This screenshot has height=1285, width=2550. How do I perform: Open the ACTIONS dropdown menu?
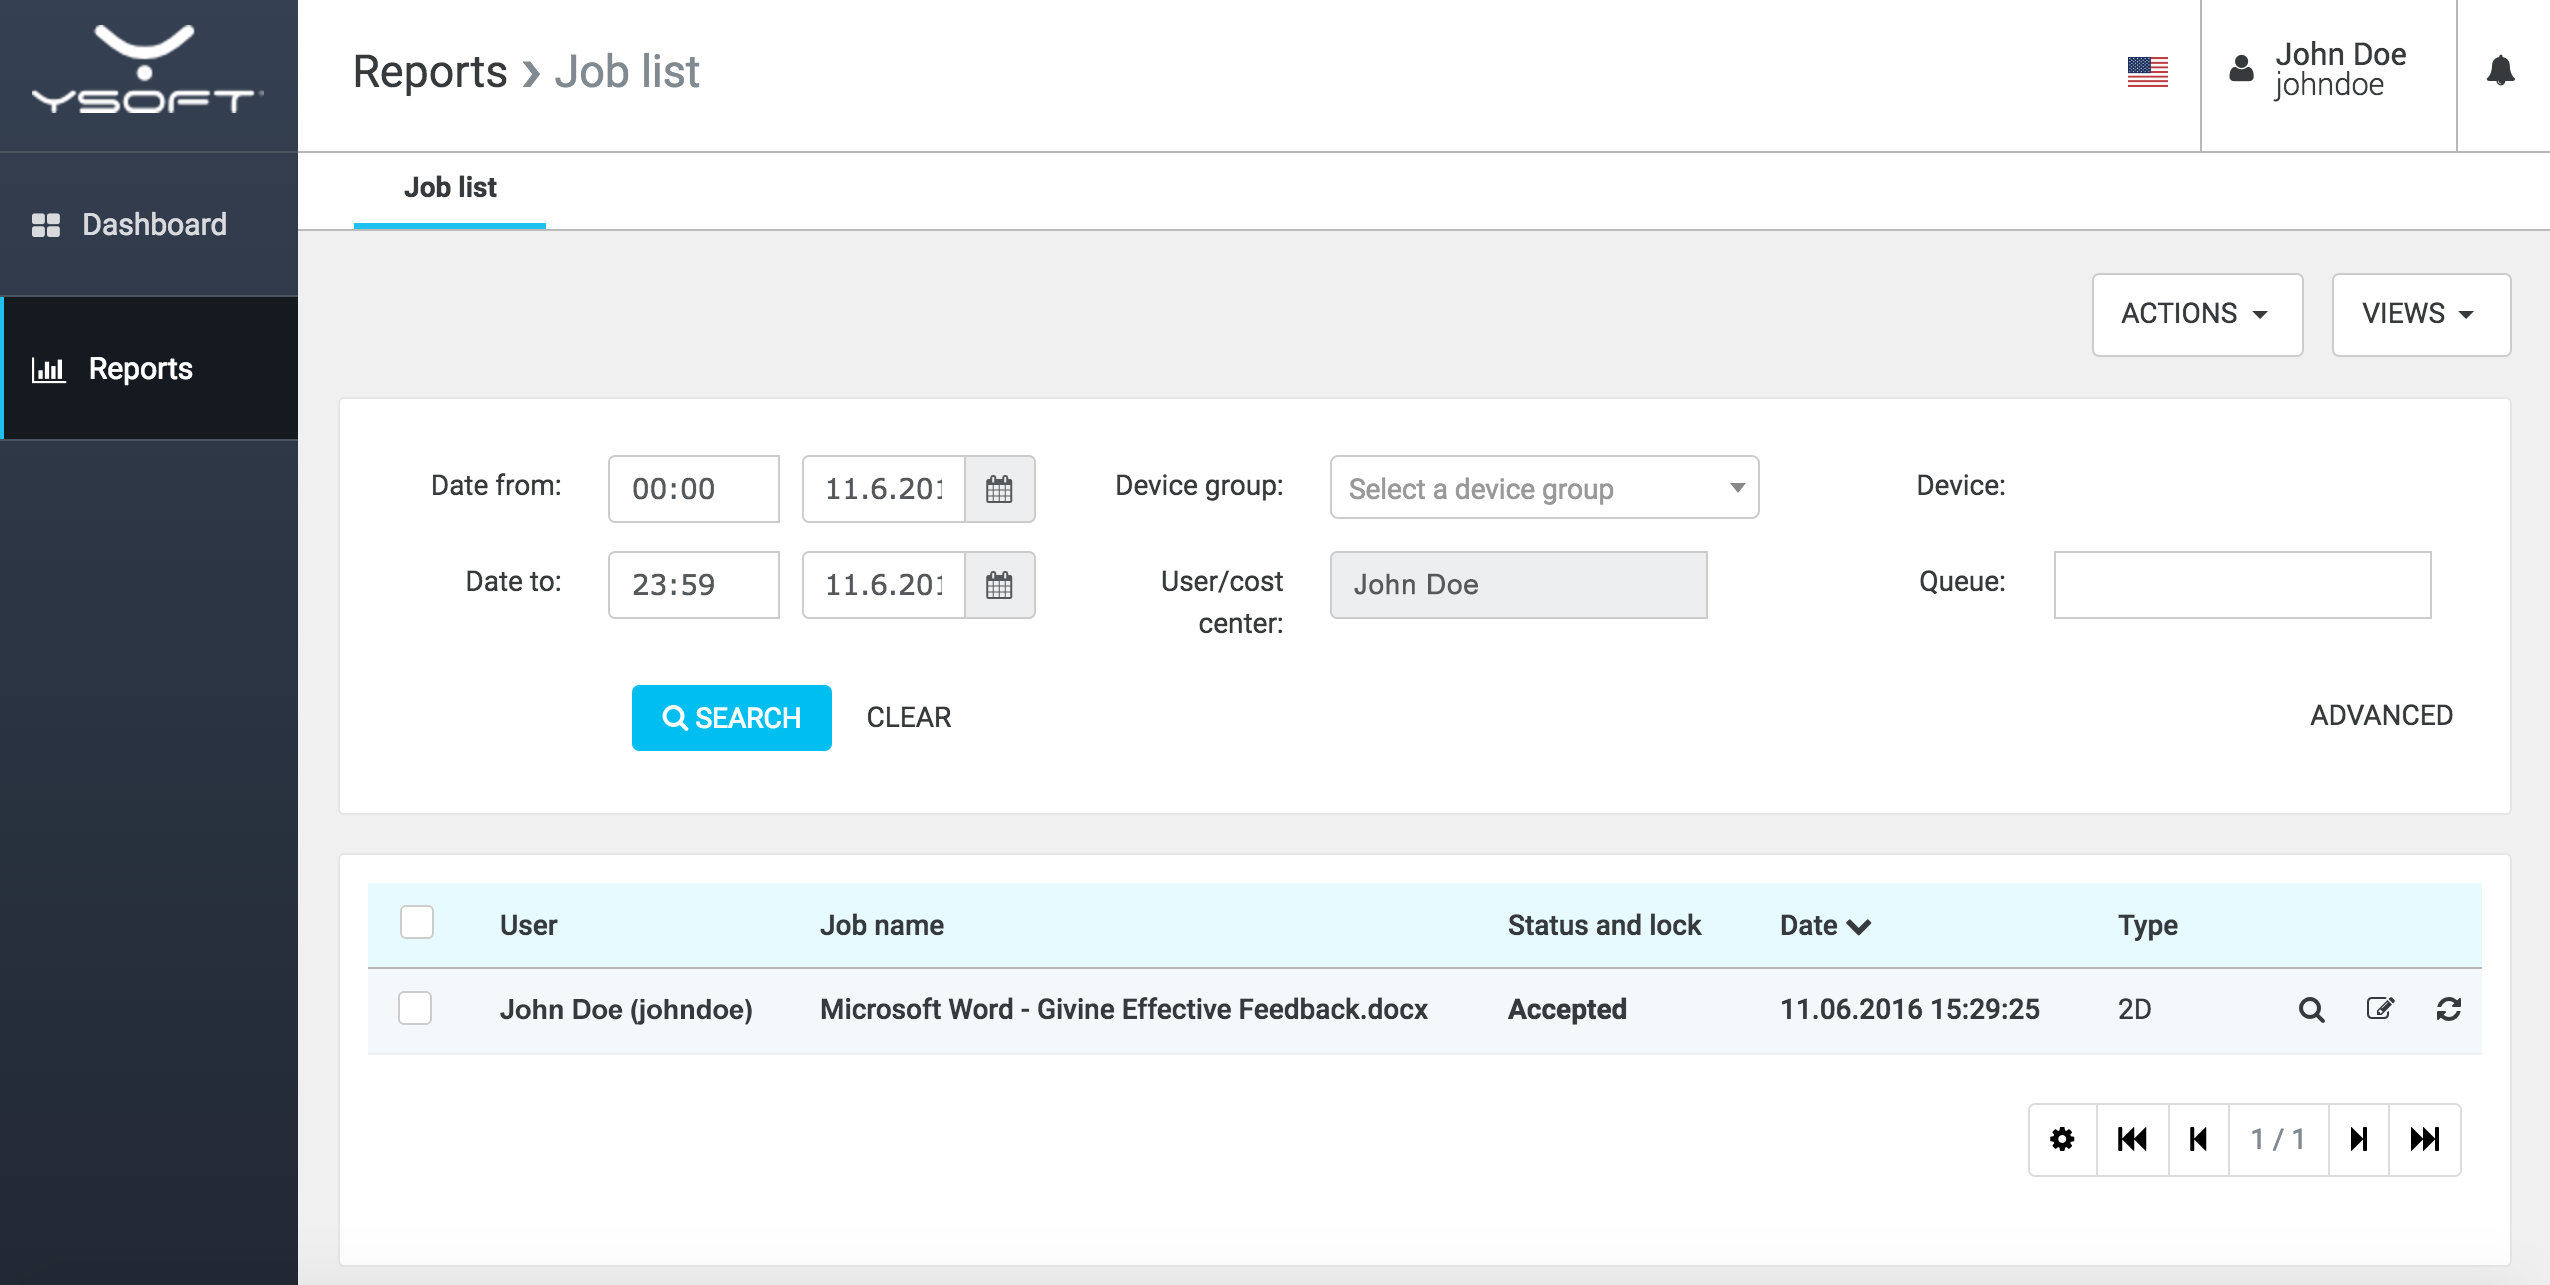2197,314
